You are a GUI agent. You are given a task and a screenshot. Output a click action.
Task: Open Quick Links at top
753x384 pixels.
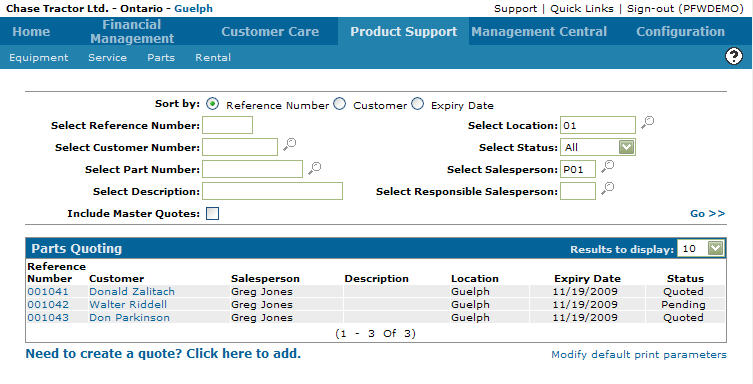[582, 9]
